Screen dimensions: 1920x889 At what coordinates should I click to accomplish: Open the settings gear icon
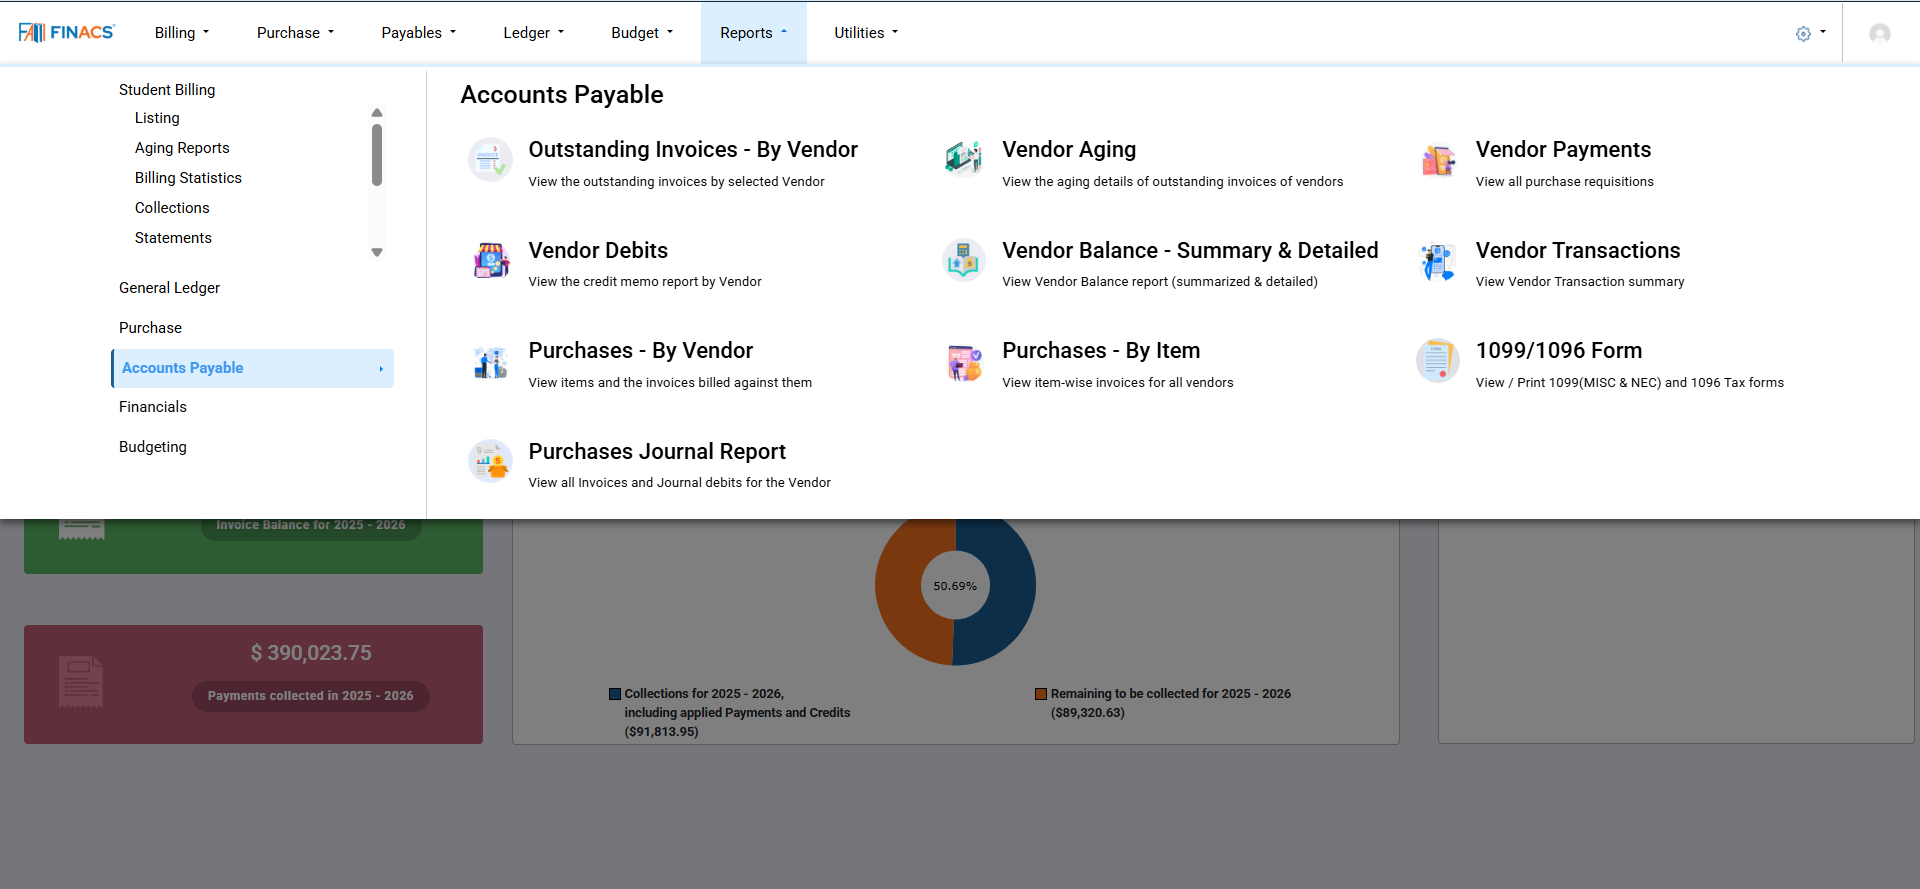coord(1803,33)
